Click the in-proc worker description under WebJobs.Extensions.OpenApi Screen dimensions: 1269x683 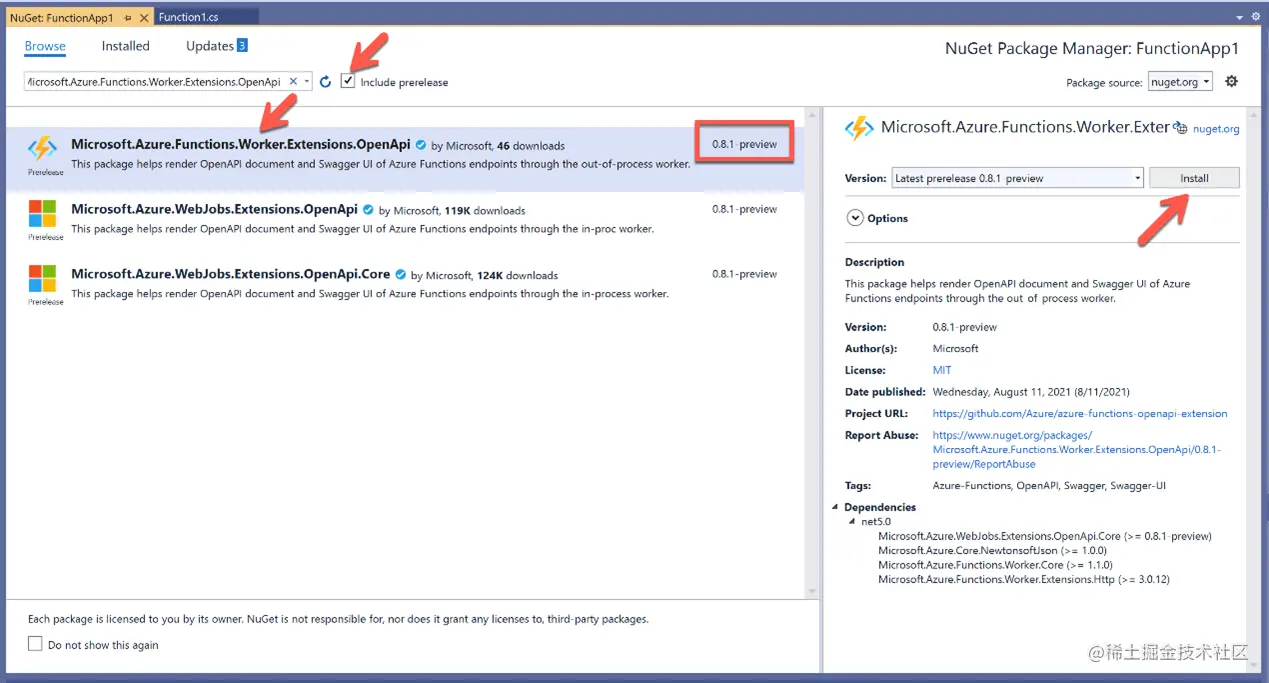tap(362, 229)
